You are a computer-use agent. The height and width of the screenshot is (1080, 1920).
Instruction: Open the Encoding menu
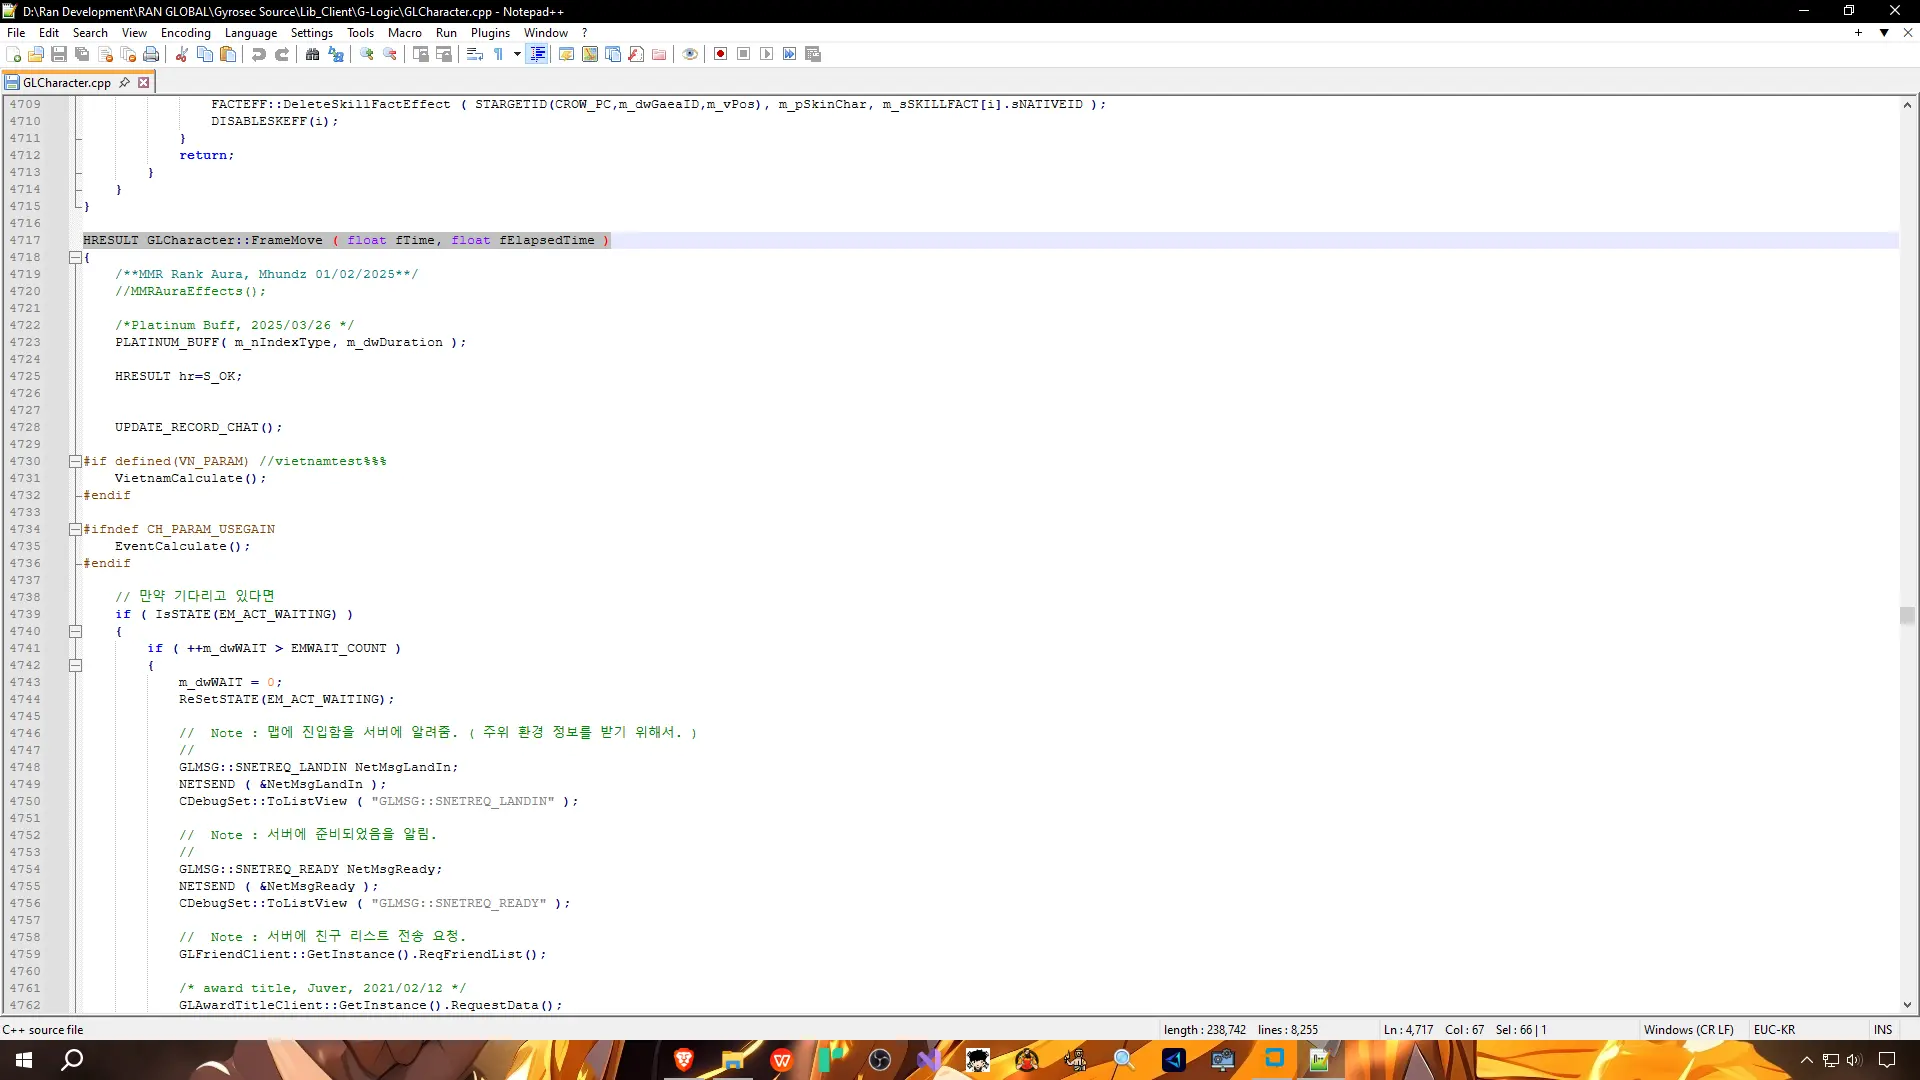click(186, 32)
